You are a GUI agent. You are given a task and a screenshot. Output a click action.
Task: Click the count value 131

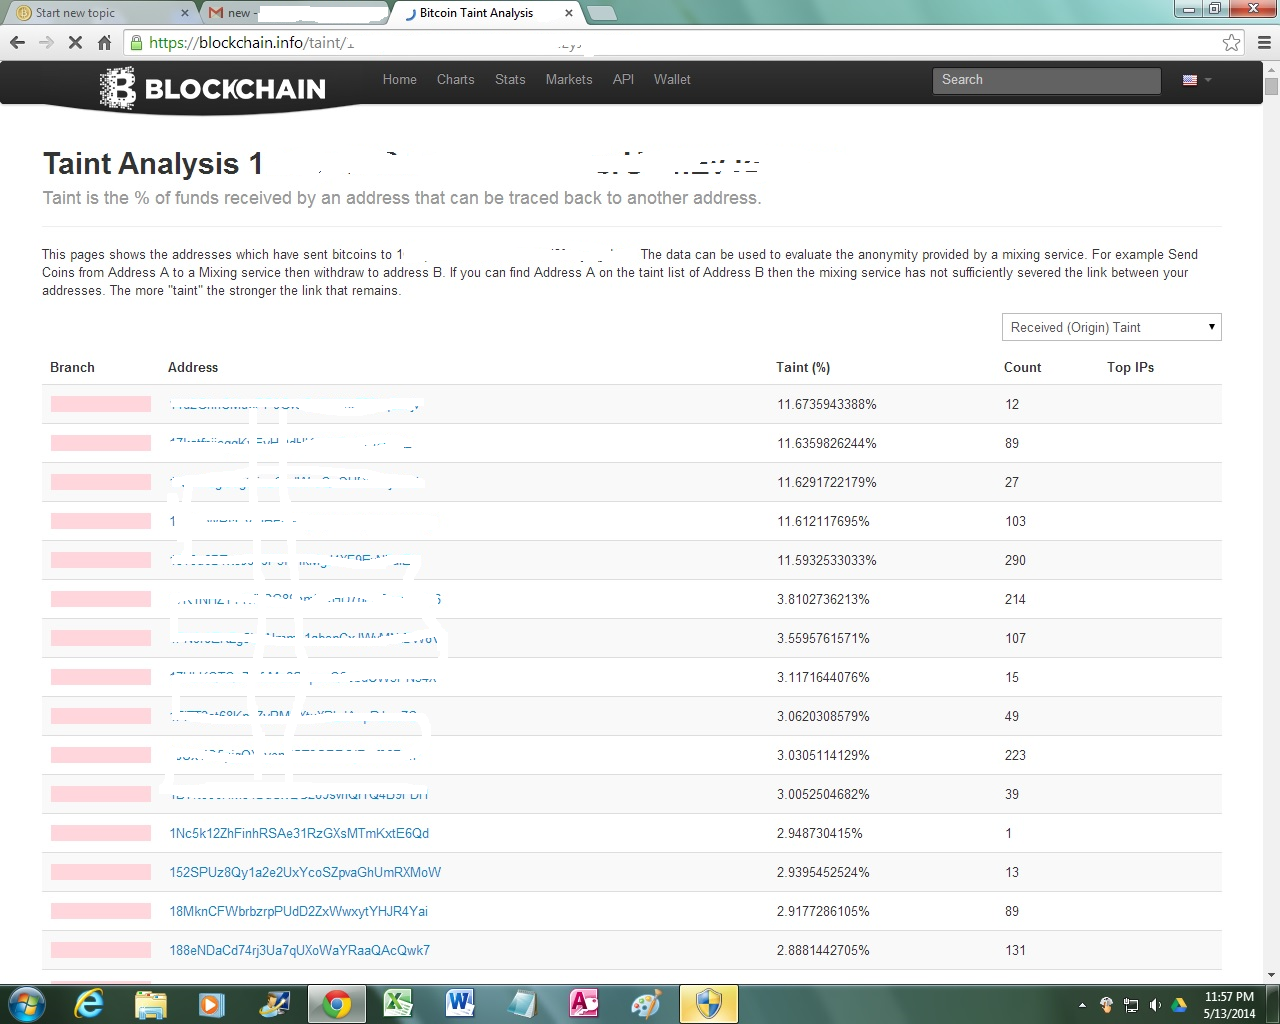tap(1015, 950)
